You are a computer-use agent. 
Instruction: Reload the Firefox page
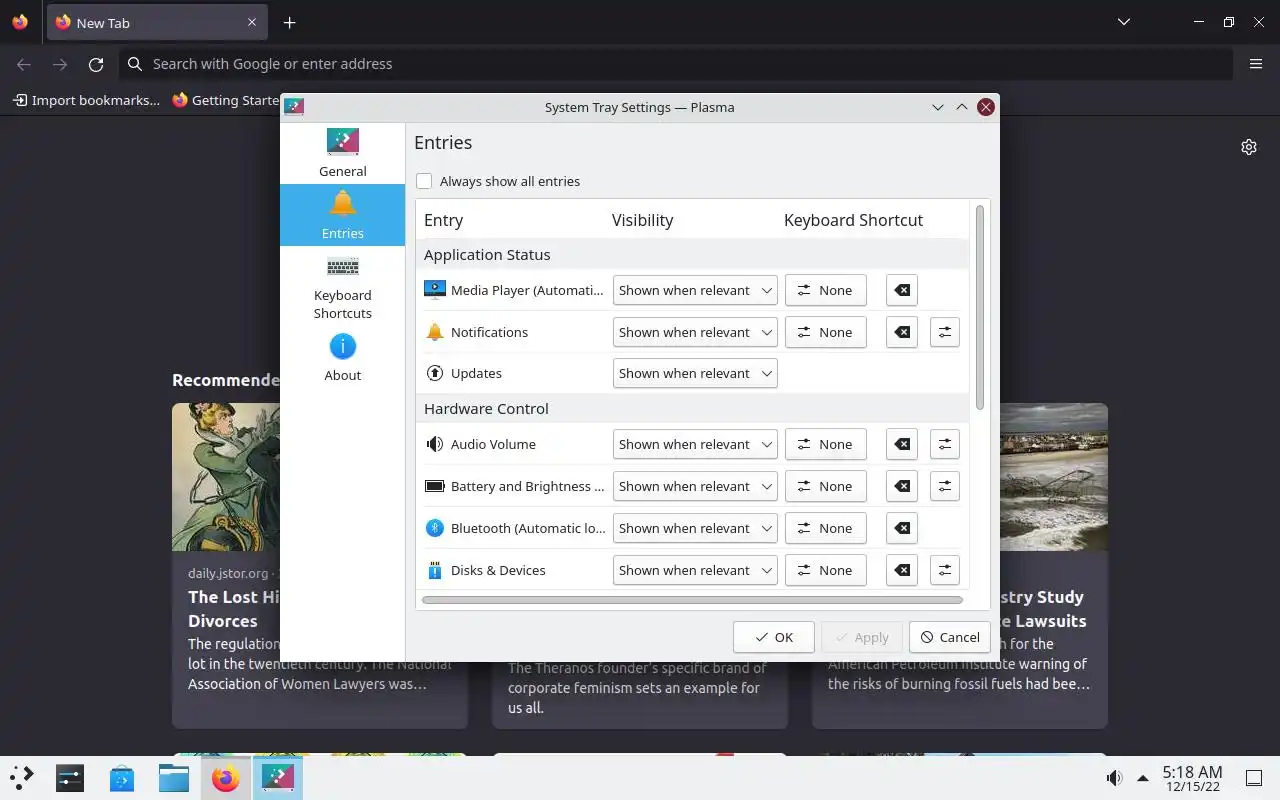(x=96, y=64)
